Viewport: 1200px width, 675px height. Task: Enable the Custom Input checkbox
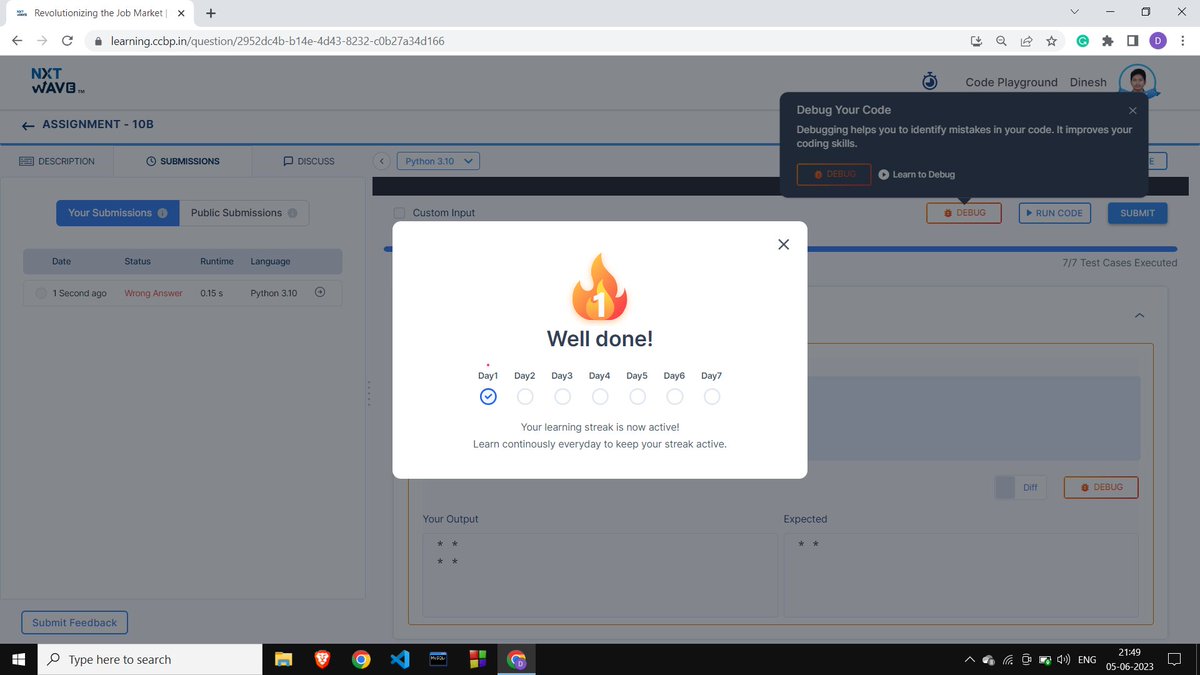(399, 213)
